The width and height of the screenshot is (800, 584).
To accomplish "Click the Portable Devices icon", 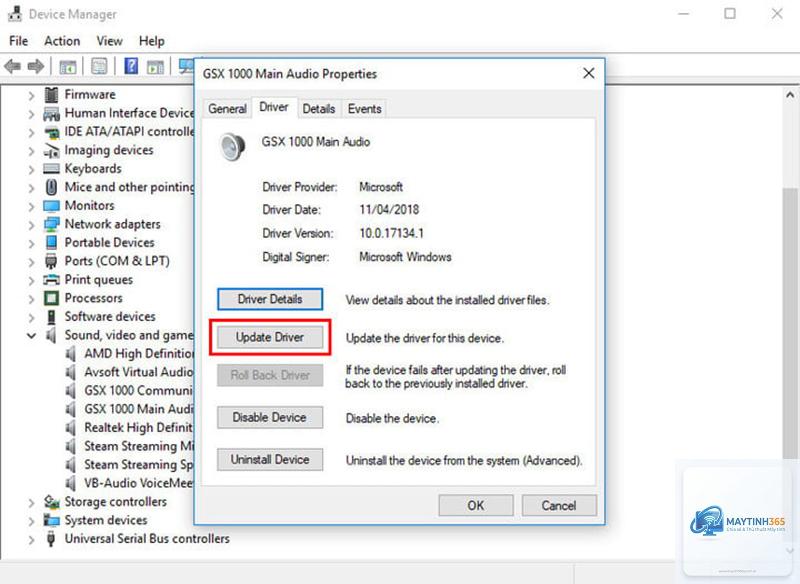I will point(51,243).
